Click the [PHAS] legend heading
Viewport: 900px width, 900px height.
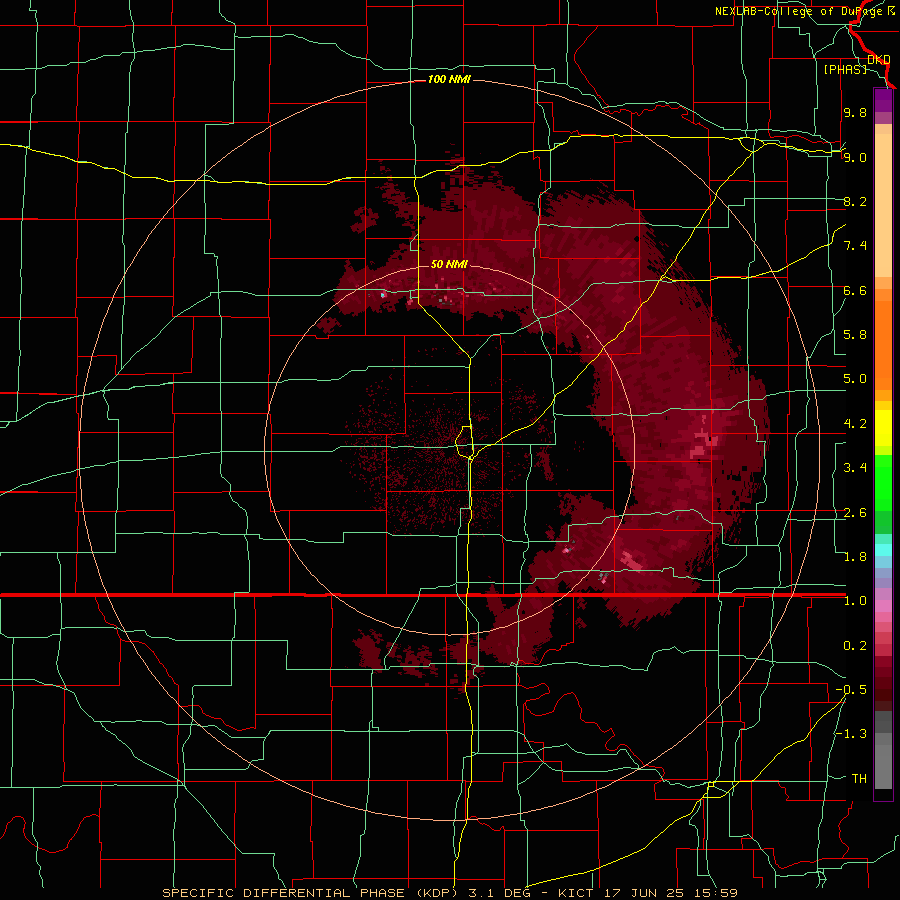845,69
